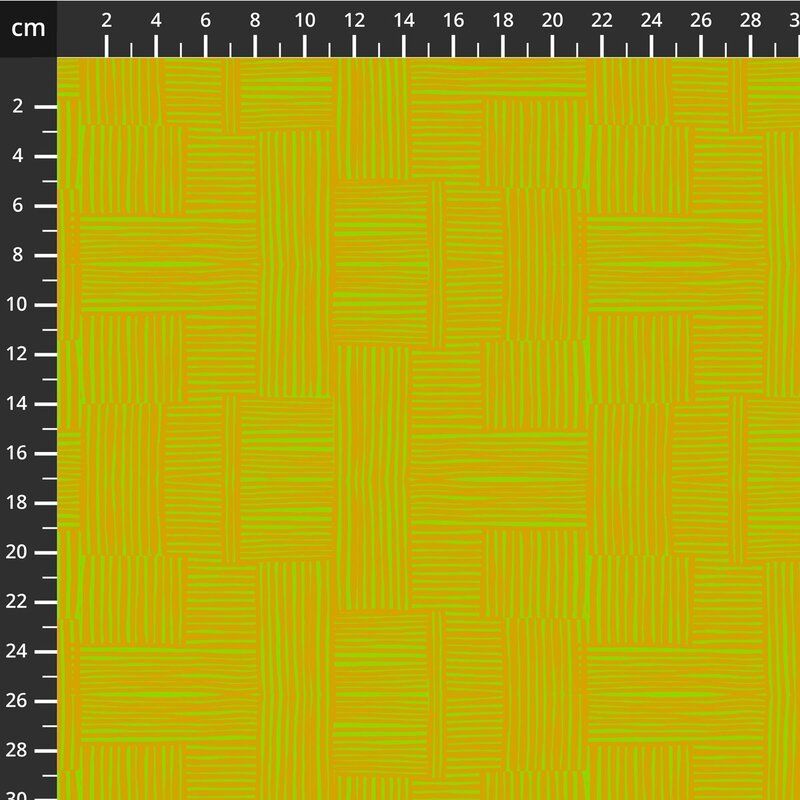Click the center of the woven fabric pattern

click(428, 428)
